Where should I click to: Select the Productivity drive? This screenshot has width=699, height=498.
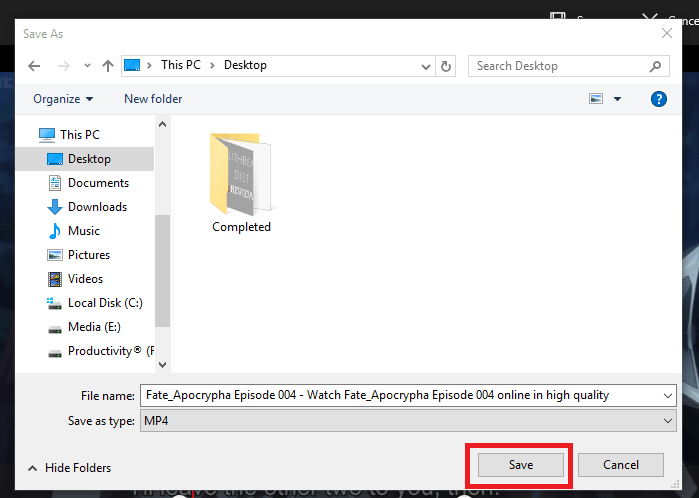coord(111,351)
